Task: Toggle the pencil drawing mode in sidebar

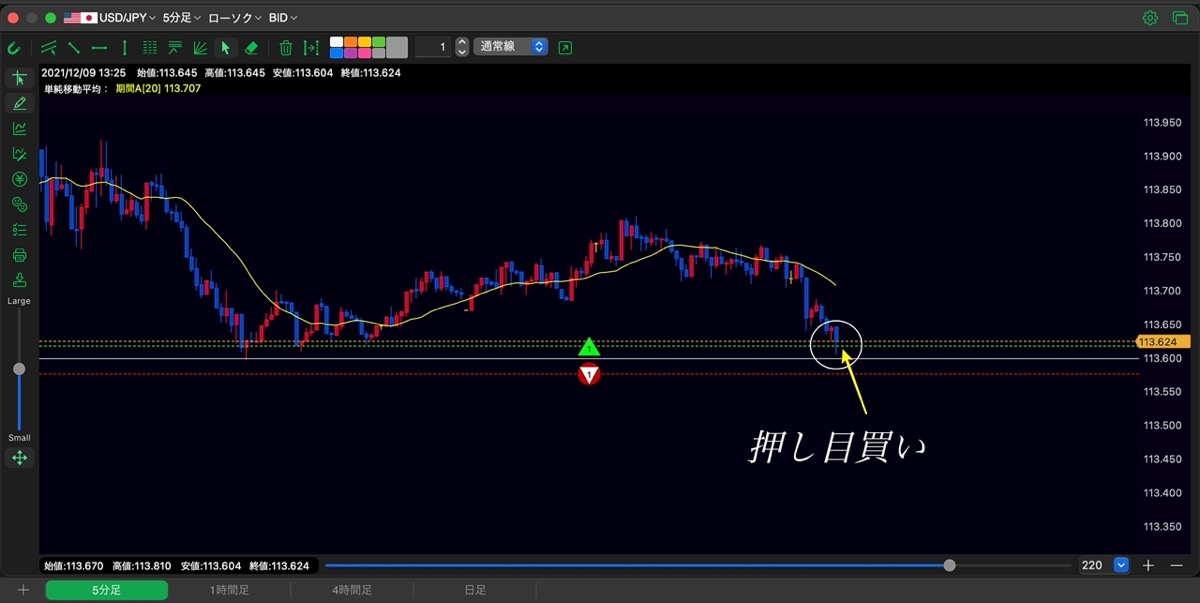Action: coord(19,103)
